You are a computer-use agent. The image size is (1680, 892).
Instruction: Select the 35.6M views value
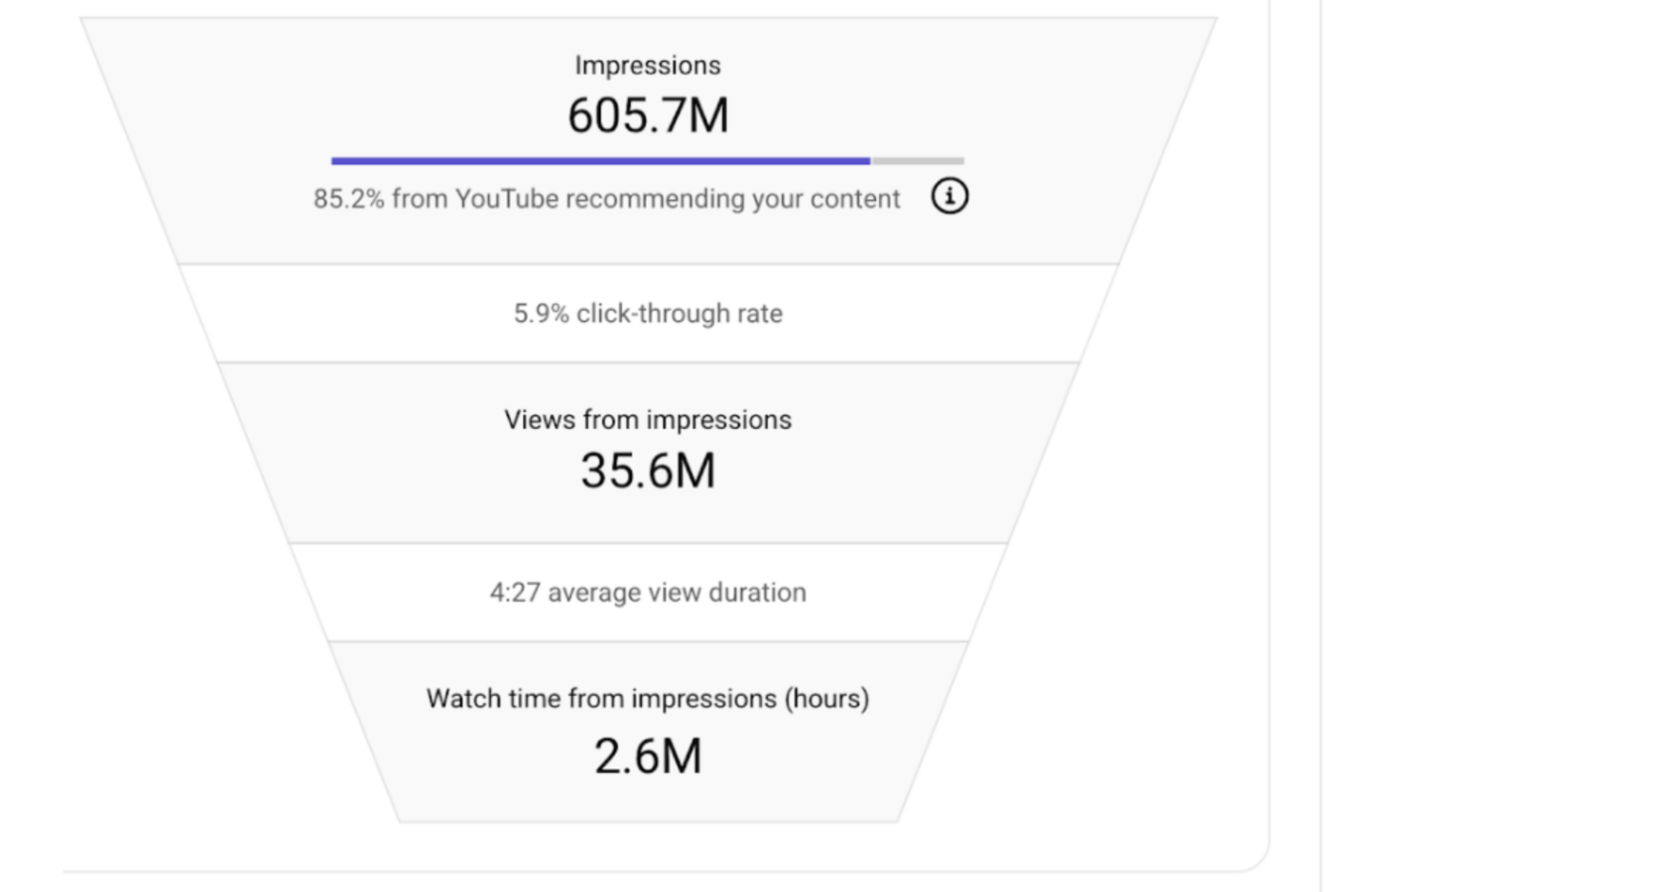pyautogui.click(x=647, y=471)
